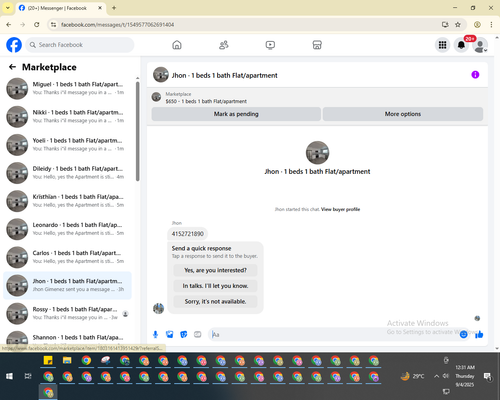Open the $650 Marketplace listing link

click(206, 101)
